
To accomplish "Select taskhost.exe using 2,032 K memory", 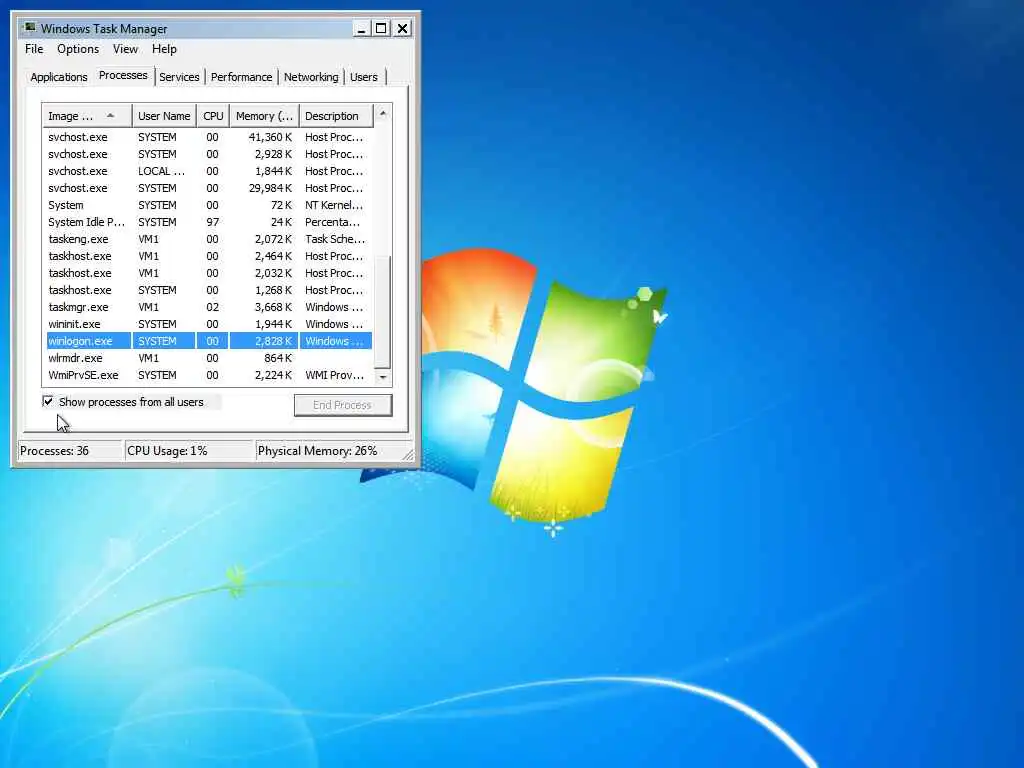I will click(208, 273).
